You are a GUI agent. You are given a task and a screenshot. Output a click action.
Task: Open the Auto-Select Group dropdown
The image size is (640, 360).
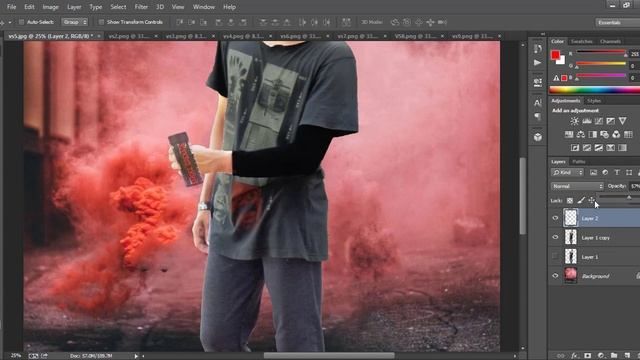coord(74,22)
